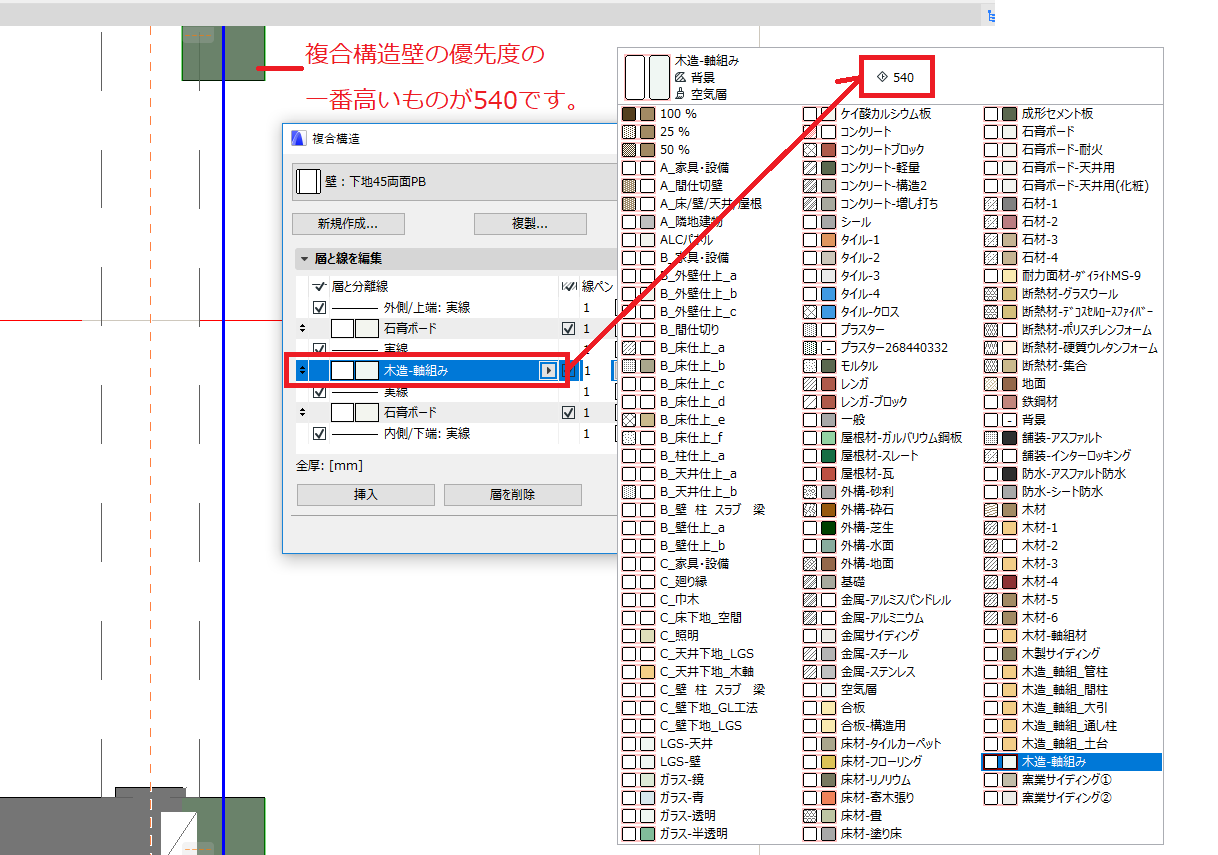Select the コンクリート material icon
Image resolution: width=1218 pixels, height=855 pixels.
pos(820,132)
